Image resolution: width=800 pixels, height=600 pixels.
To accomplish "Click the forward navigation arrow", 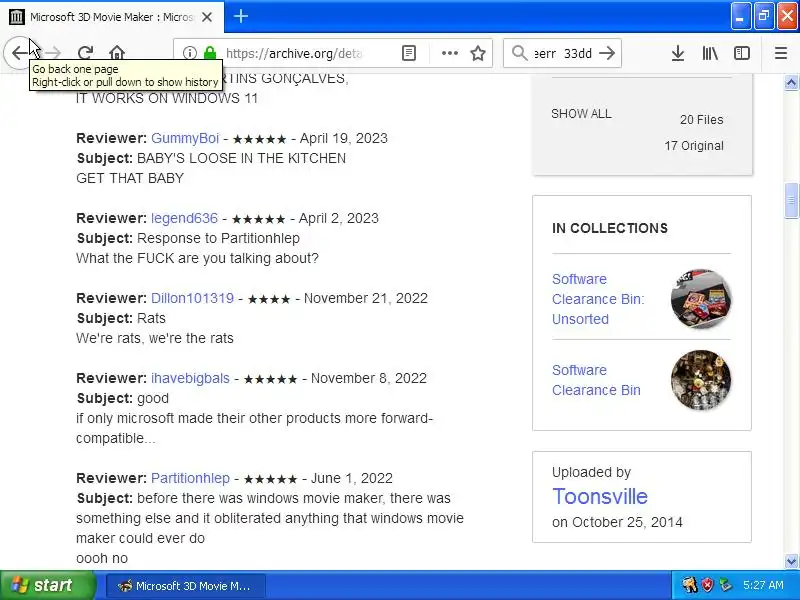I will pyautogui.click(x=53, y=53).
